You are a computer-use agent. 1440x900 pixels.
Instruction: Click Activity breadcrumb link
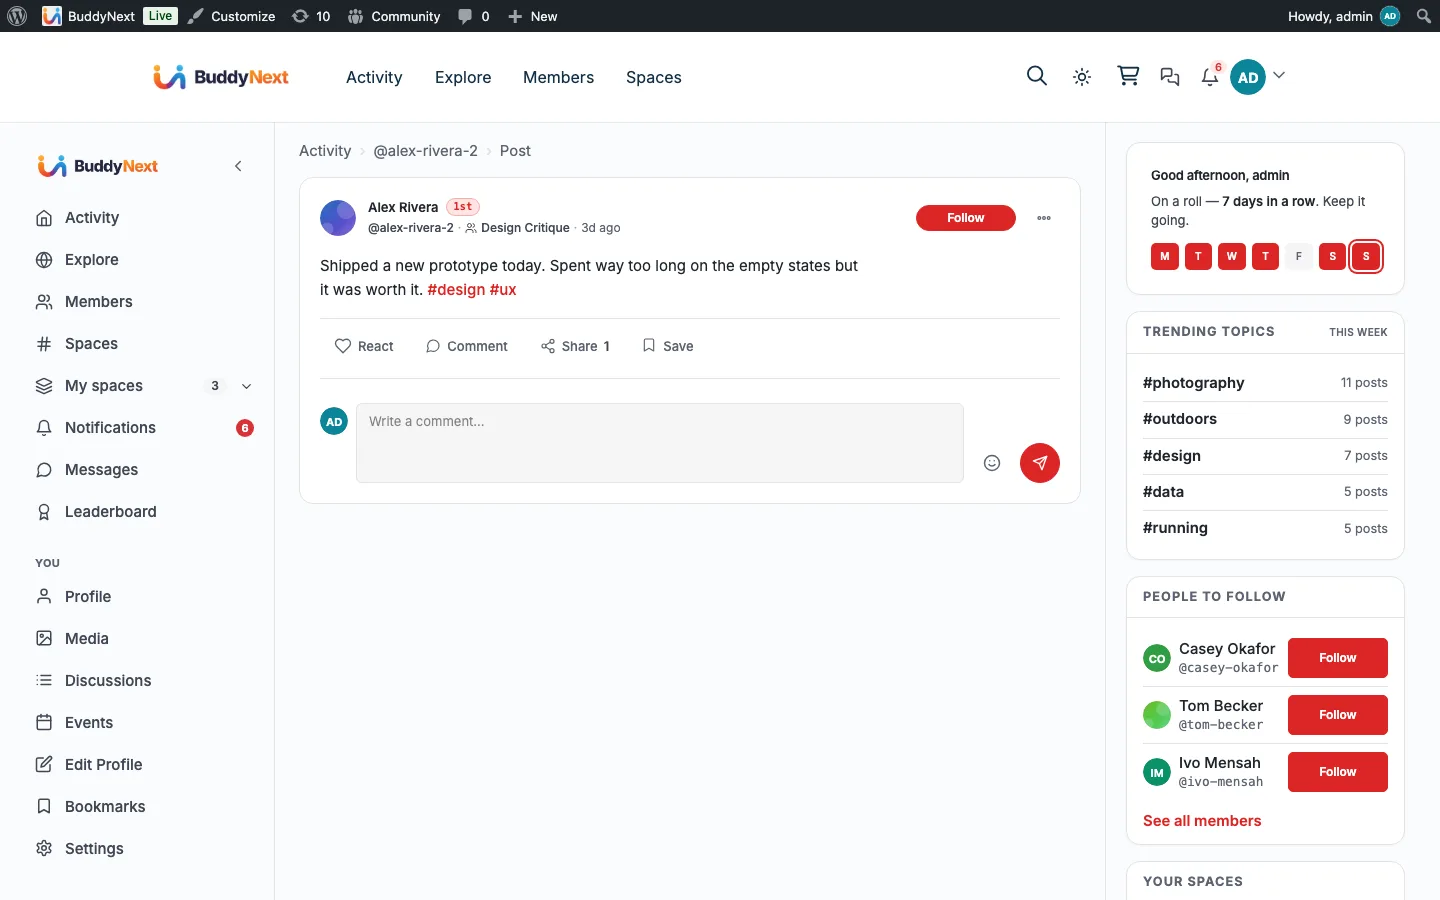point(325,151)
